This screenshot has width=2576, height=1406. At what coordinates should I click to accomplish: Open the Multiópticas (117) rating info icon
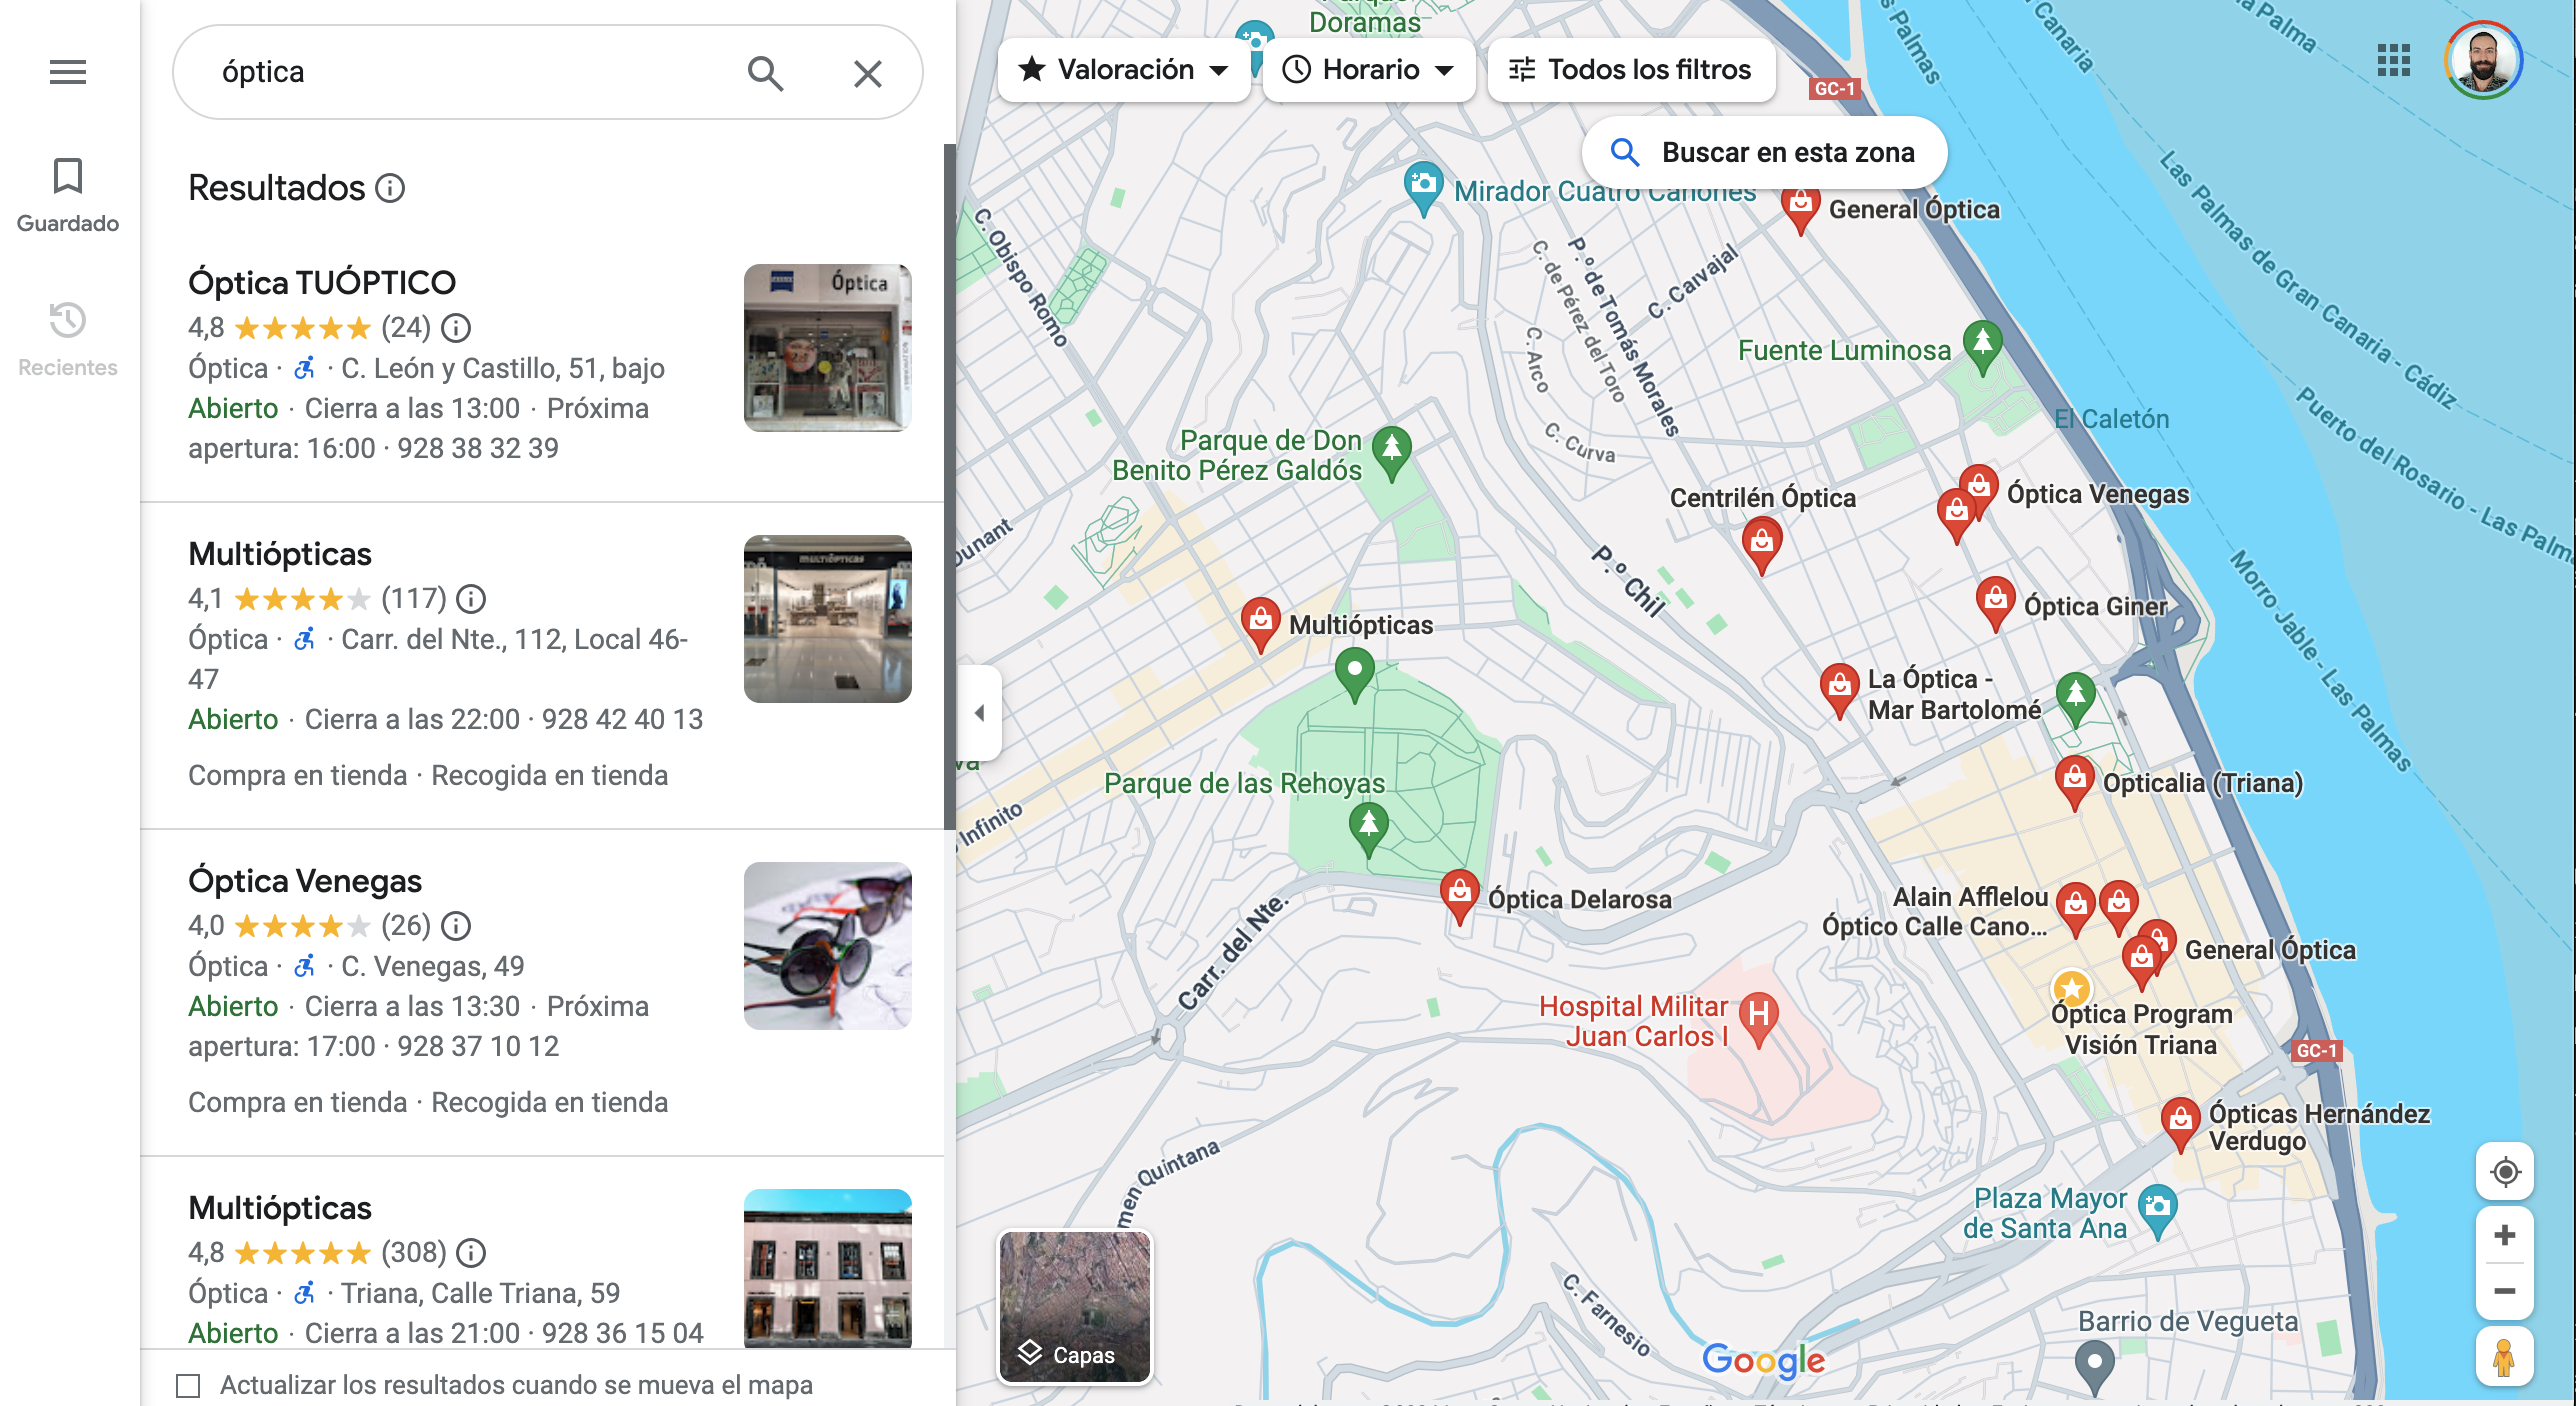(471, 599)
